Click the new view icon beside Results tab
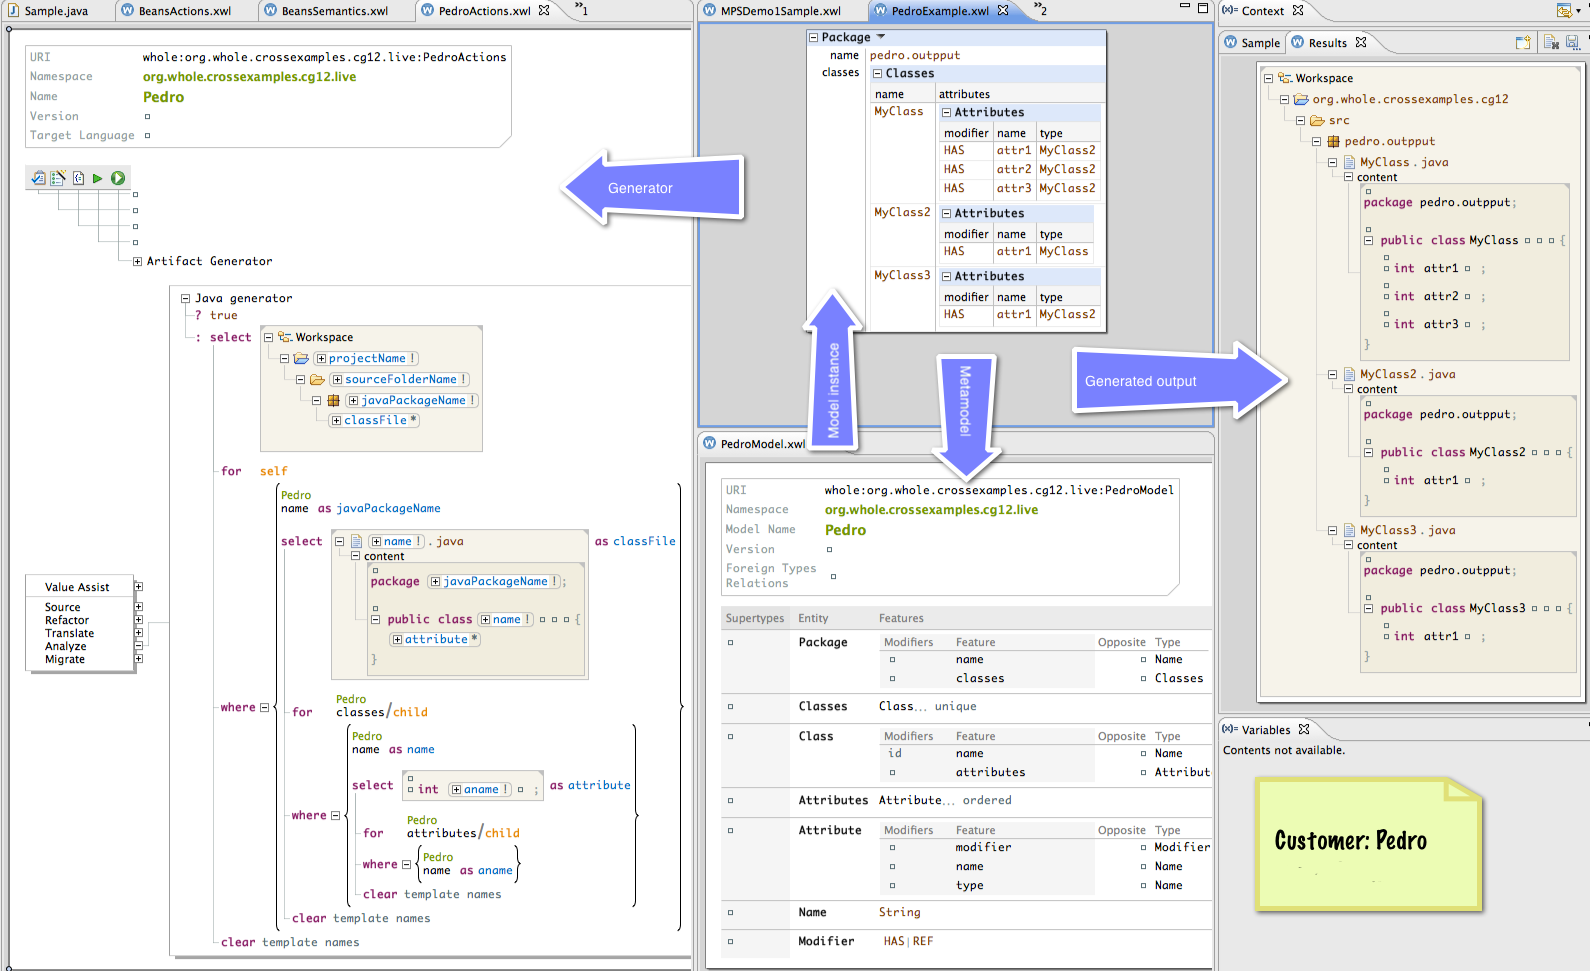Image resolution: width=1590 pixels, height=971 pixels. tap(1522, 43)
